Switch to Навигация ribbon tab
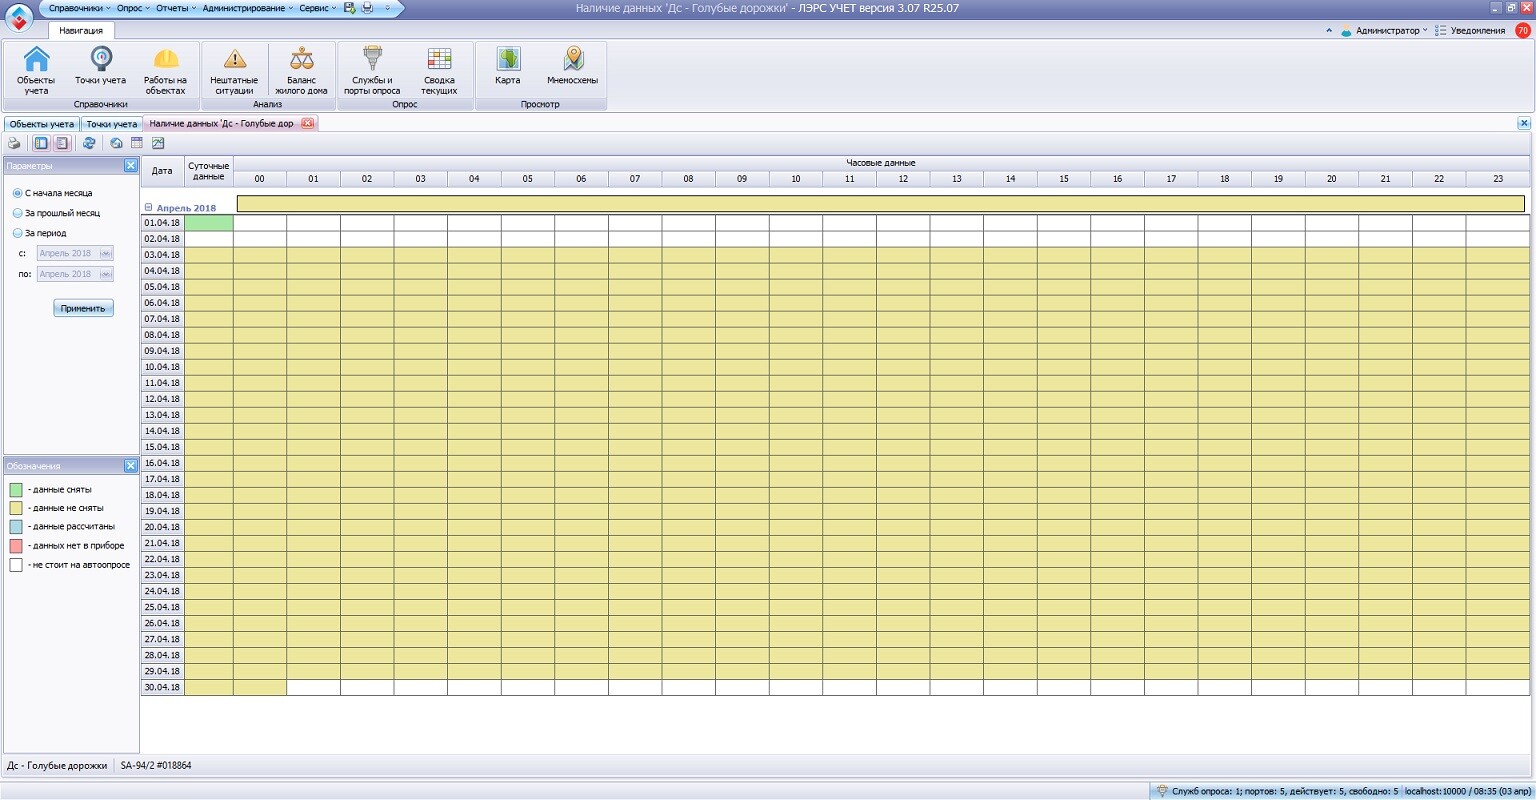The height and width of the screenshot is (800, 1536). coord(81,31)
